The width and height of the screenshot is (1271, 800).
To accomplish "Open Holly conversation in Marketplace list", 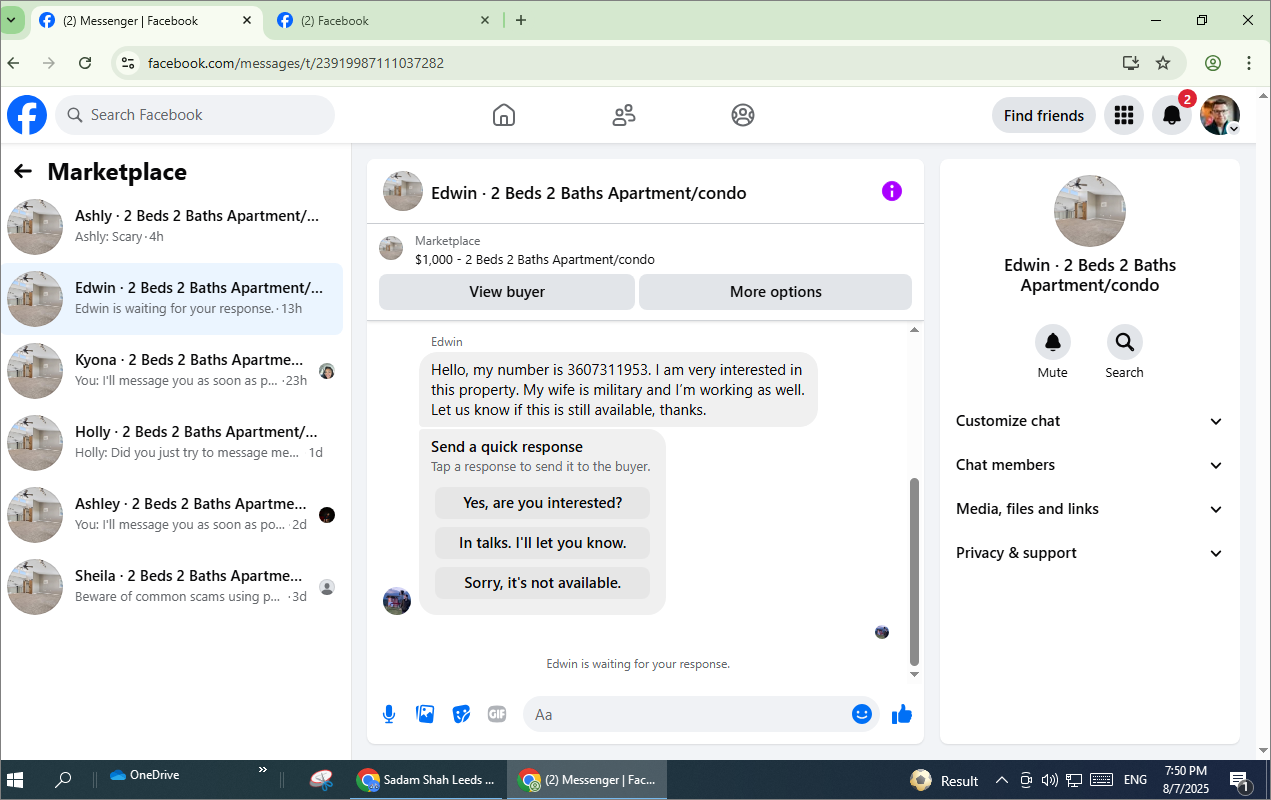I will click(172, 442).
